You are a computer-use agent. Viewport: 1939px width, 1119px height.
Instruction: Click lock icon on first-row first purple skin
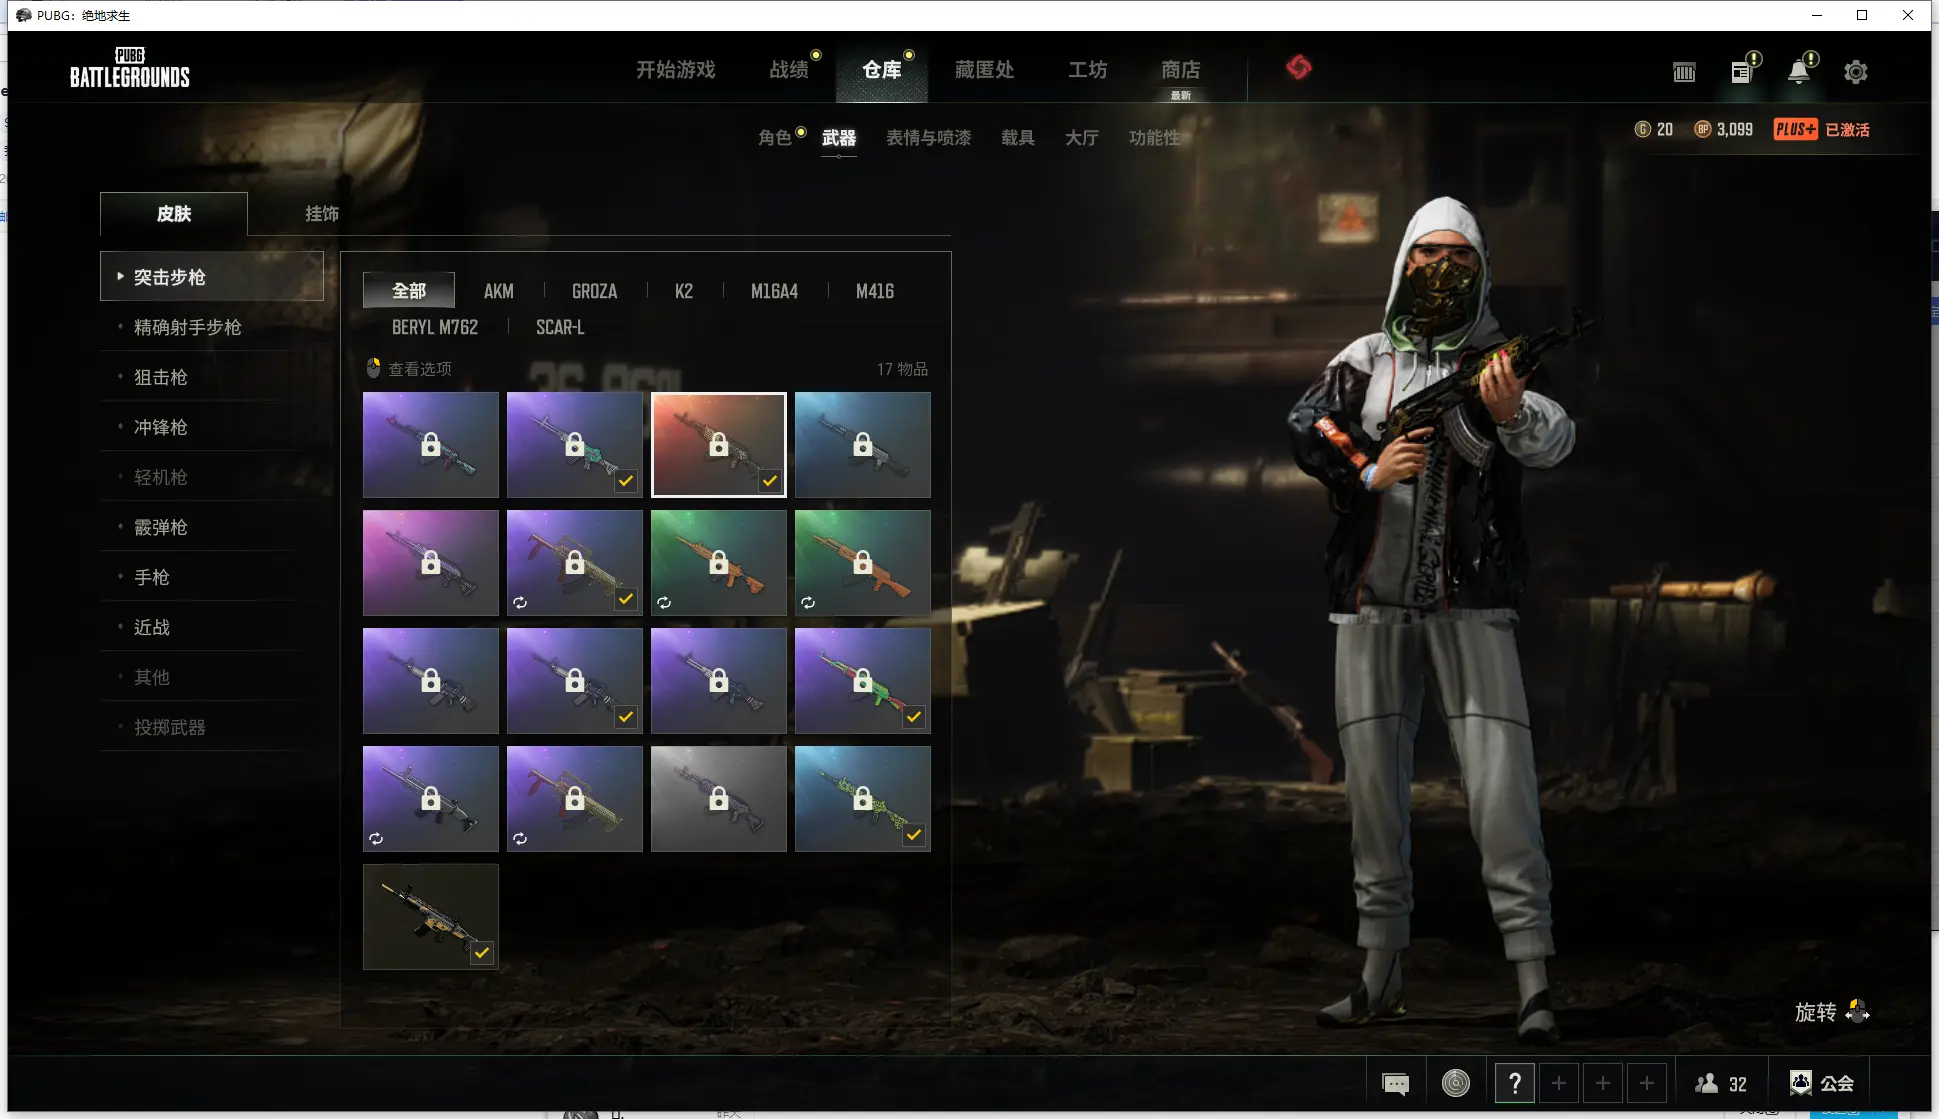431,444
